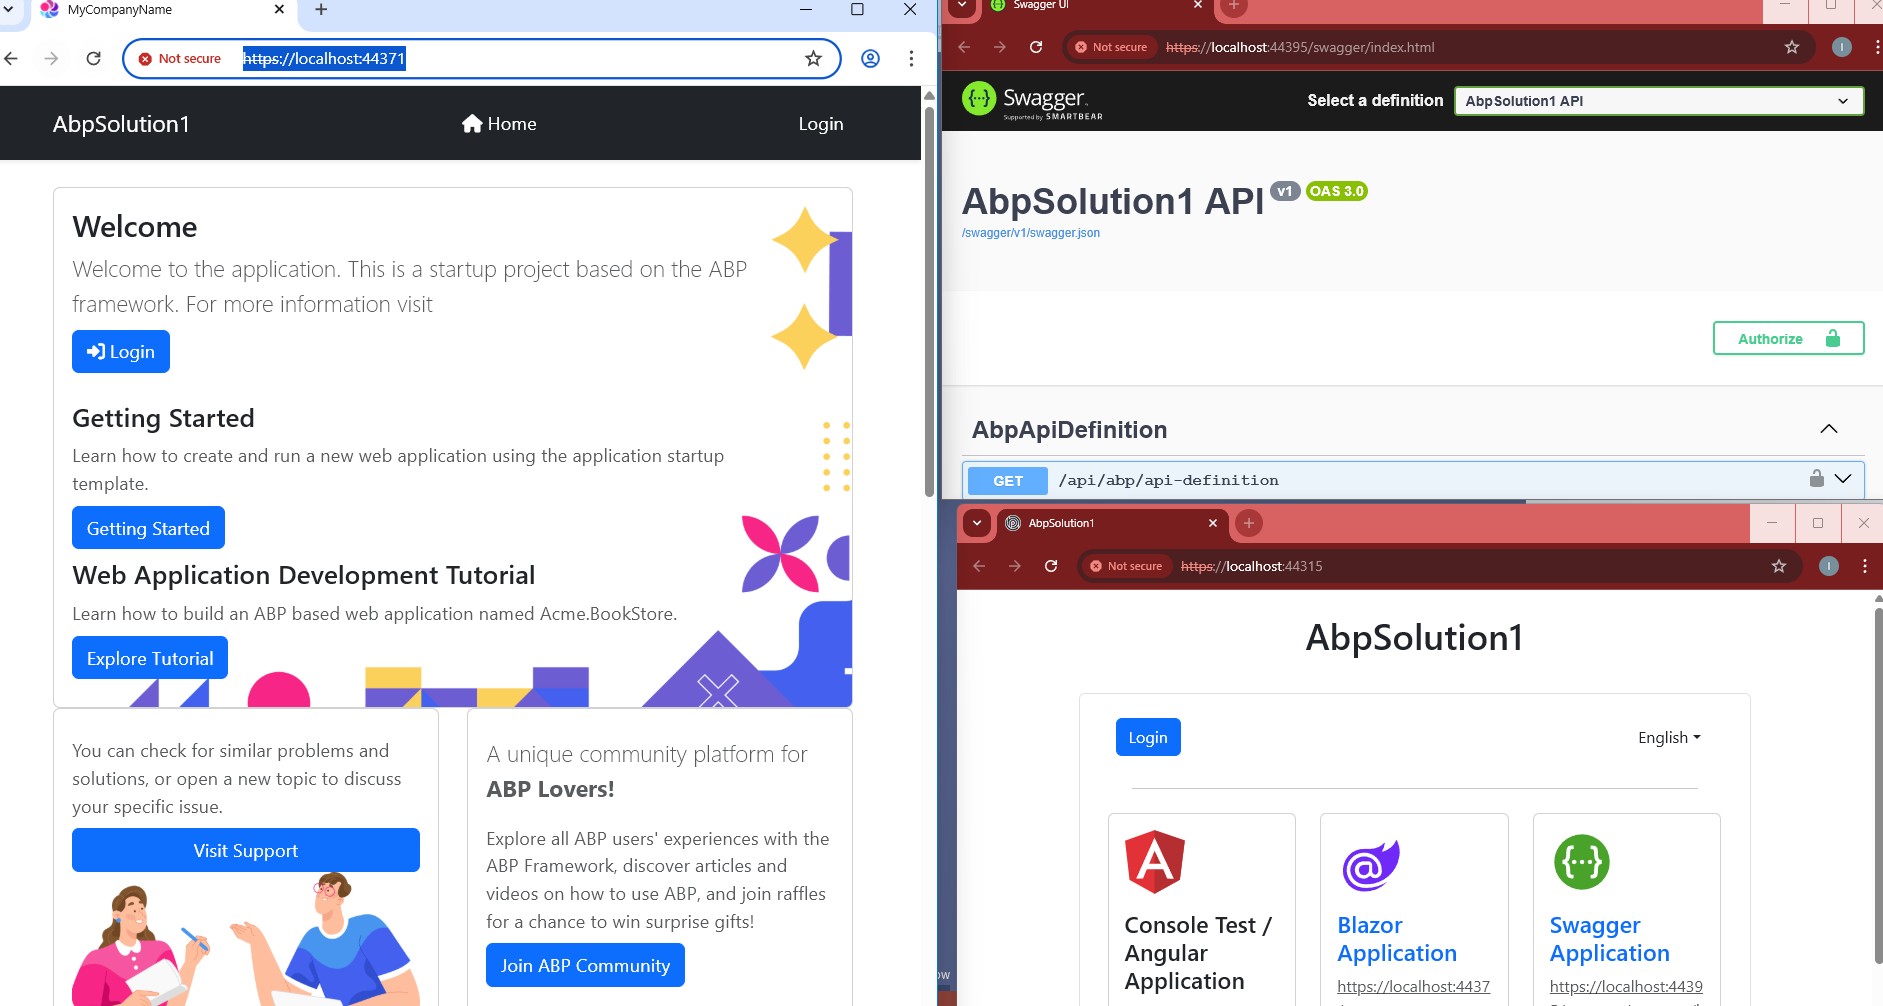Click Not secure badge in localhost:44315 window
1883x1006 pixels.
pos(1126,566)
